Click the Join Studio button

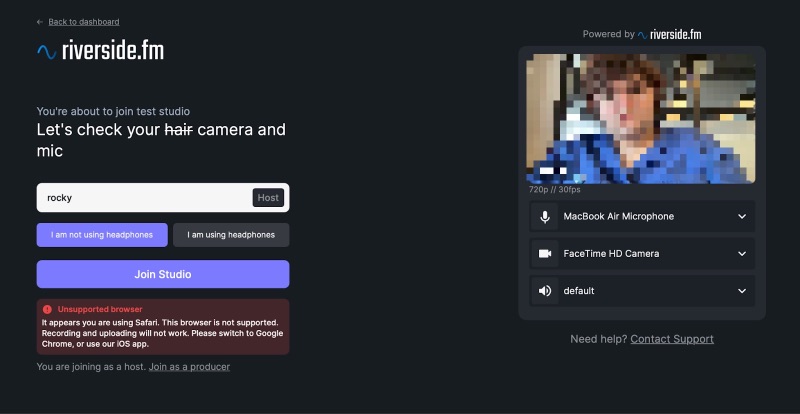point(163,274)
